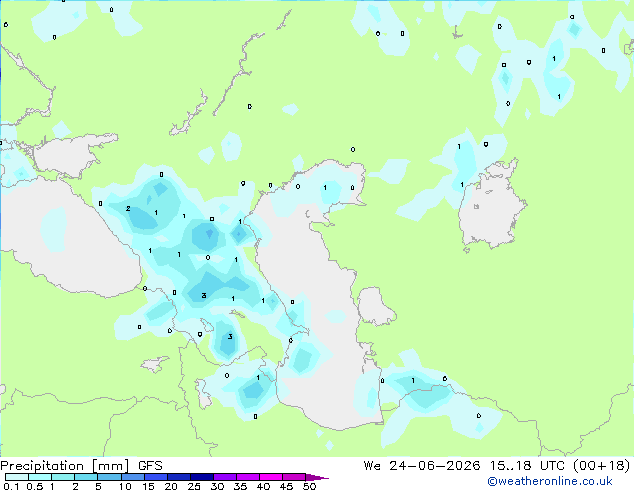Click the '15..18 UTC' time range text
The width and height of the screenshot is (634, 490).
click(x=528, y=466)
